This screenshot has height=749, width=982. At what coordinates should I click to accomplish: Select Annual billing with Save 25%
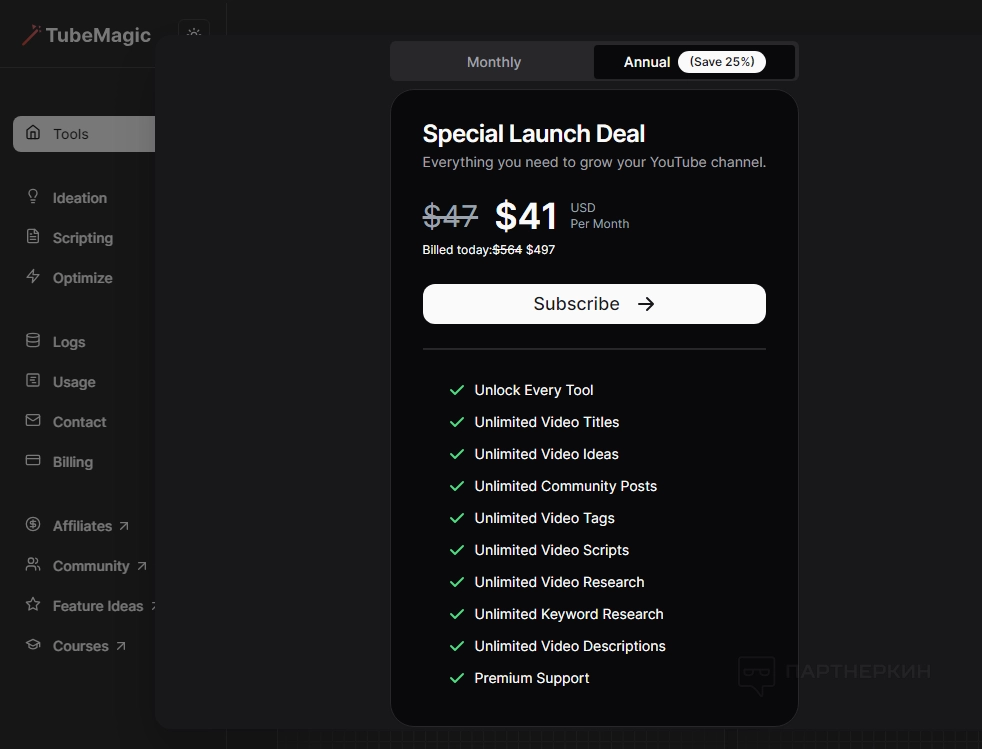tap(694, 62)
